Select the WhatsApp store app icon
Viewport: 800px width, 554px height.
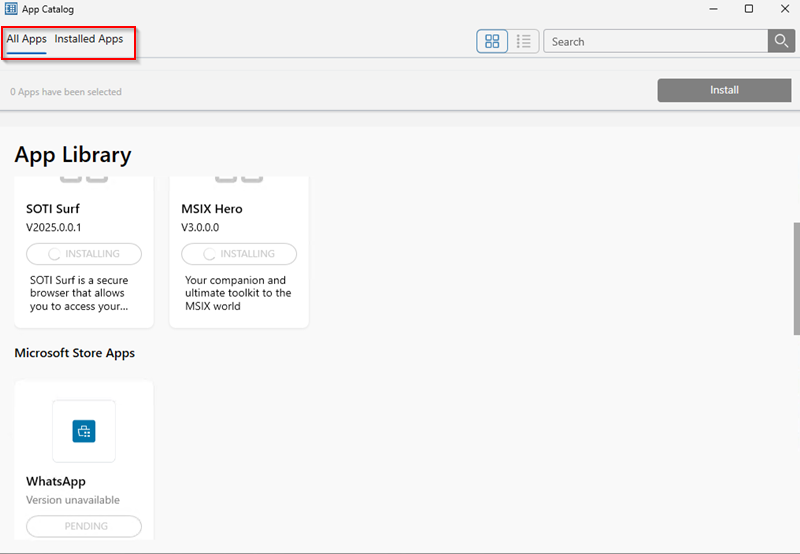84,431
